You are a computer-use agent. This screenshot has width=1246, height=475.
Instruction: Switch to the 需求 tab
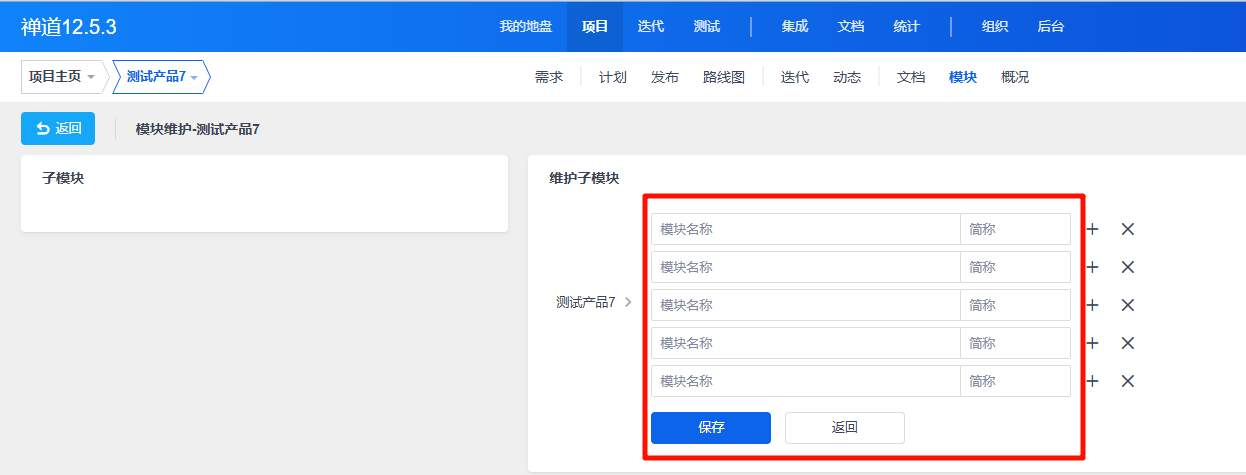[549, 77]
